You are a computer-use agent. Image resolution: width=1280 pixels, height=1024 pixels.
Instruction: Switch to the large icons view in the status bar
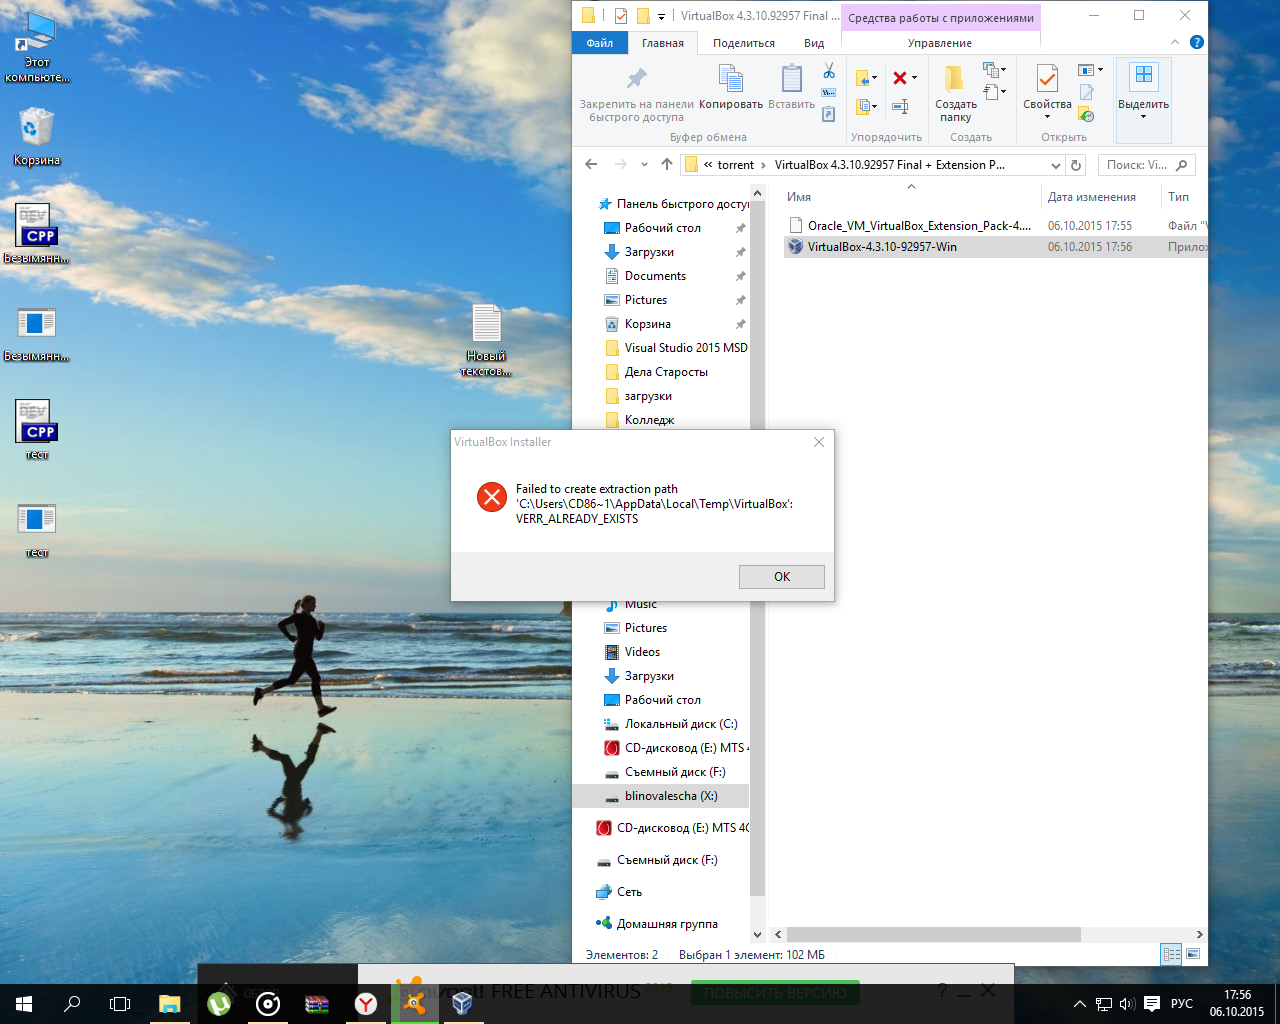1193,954
